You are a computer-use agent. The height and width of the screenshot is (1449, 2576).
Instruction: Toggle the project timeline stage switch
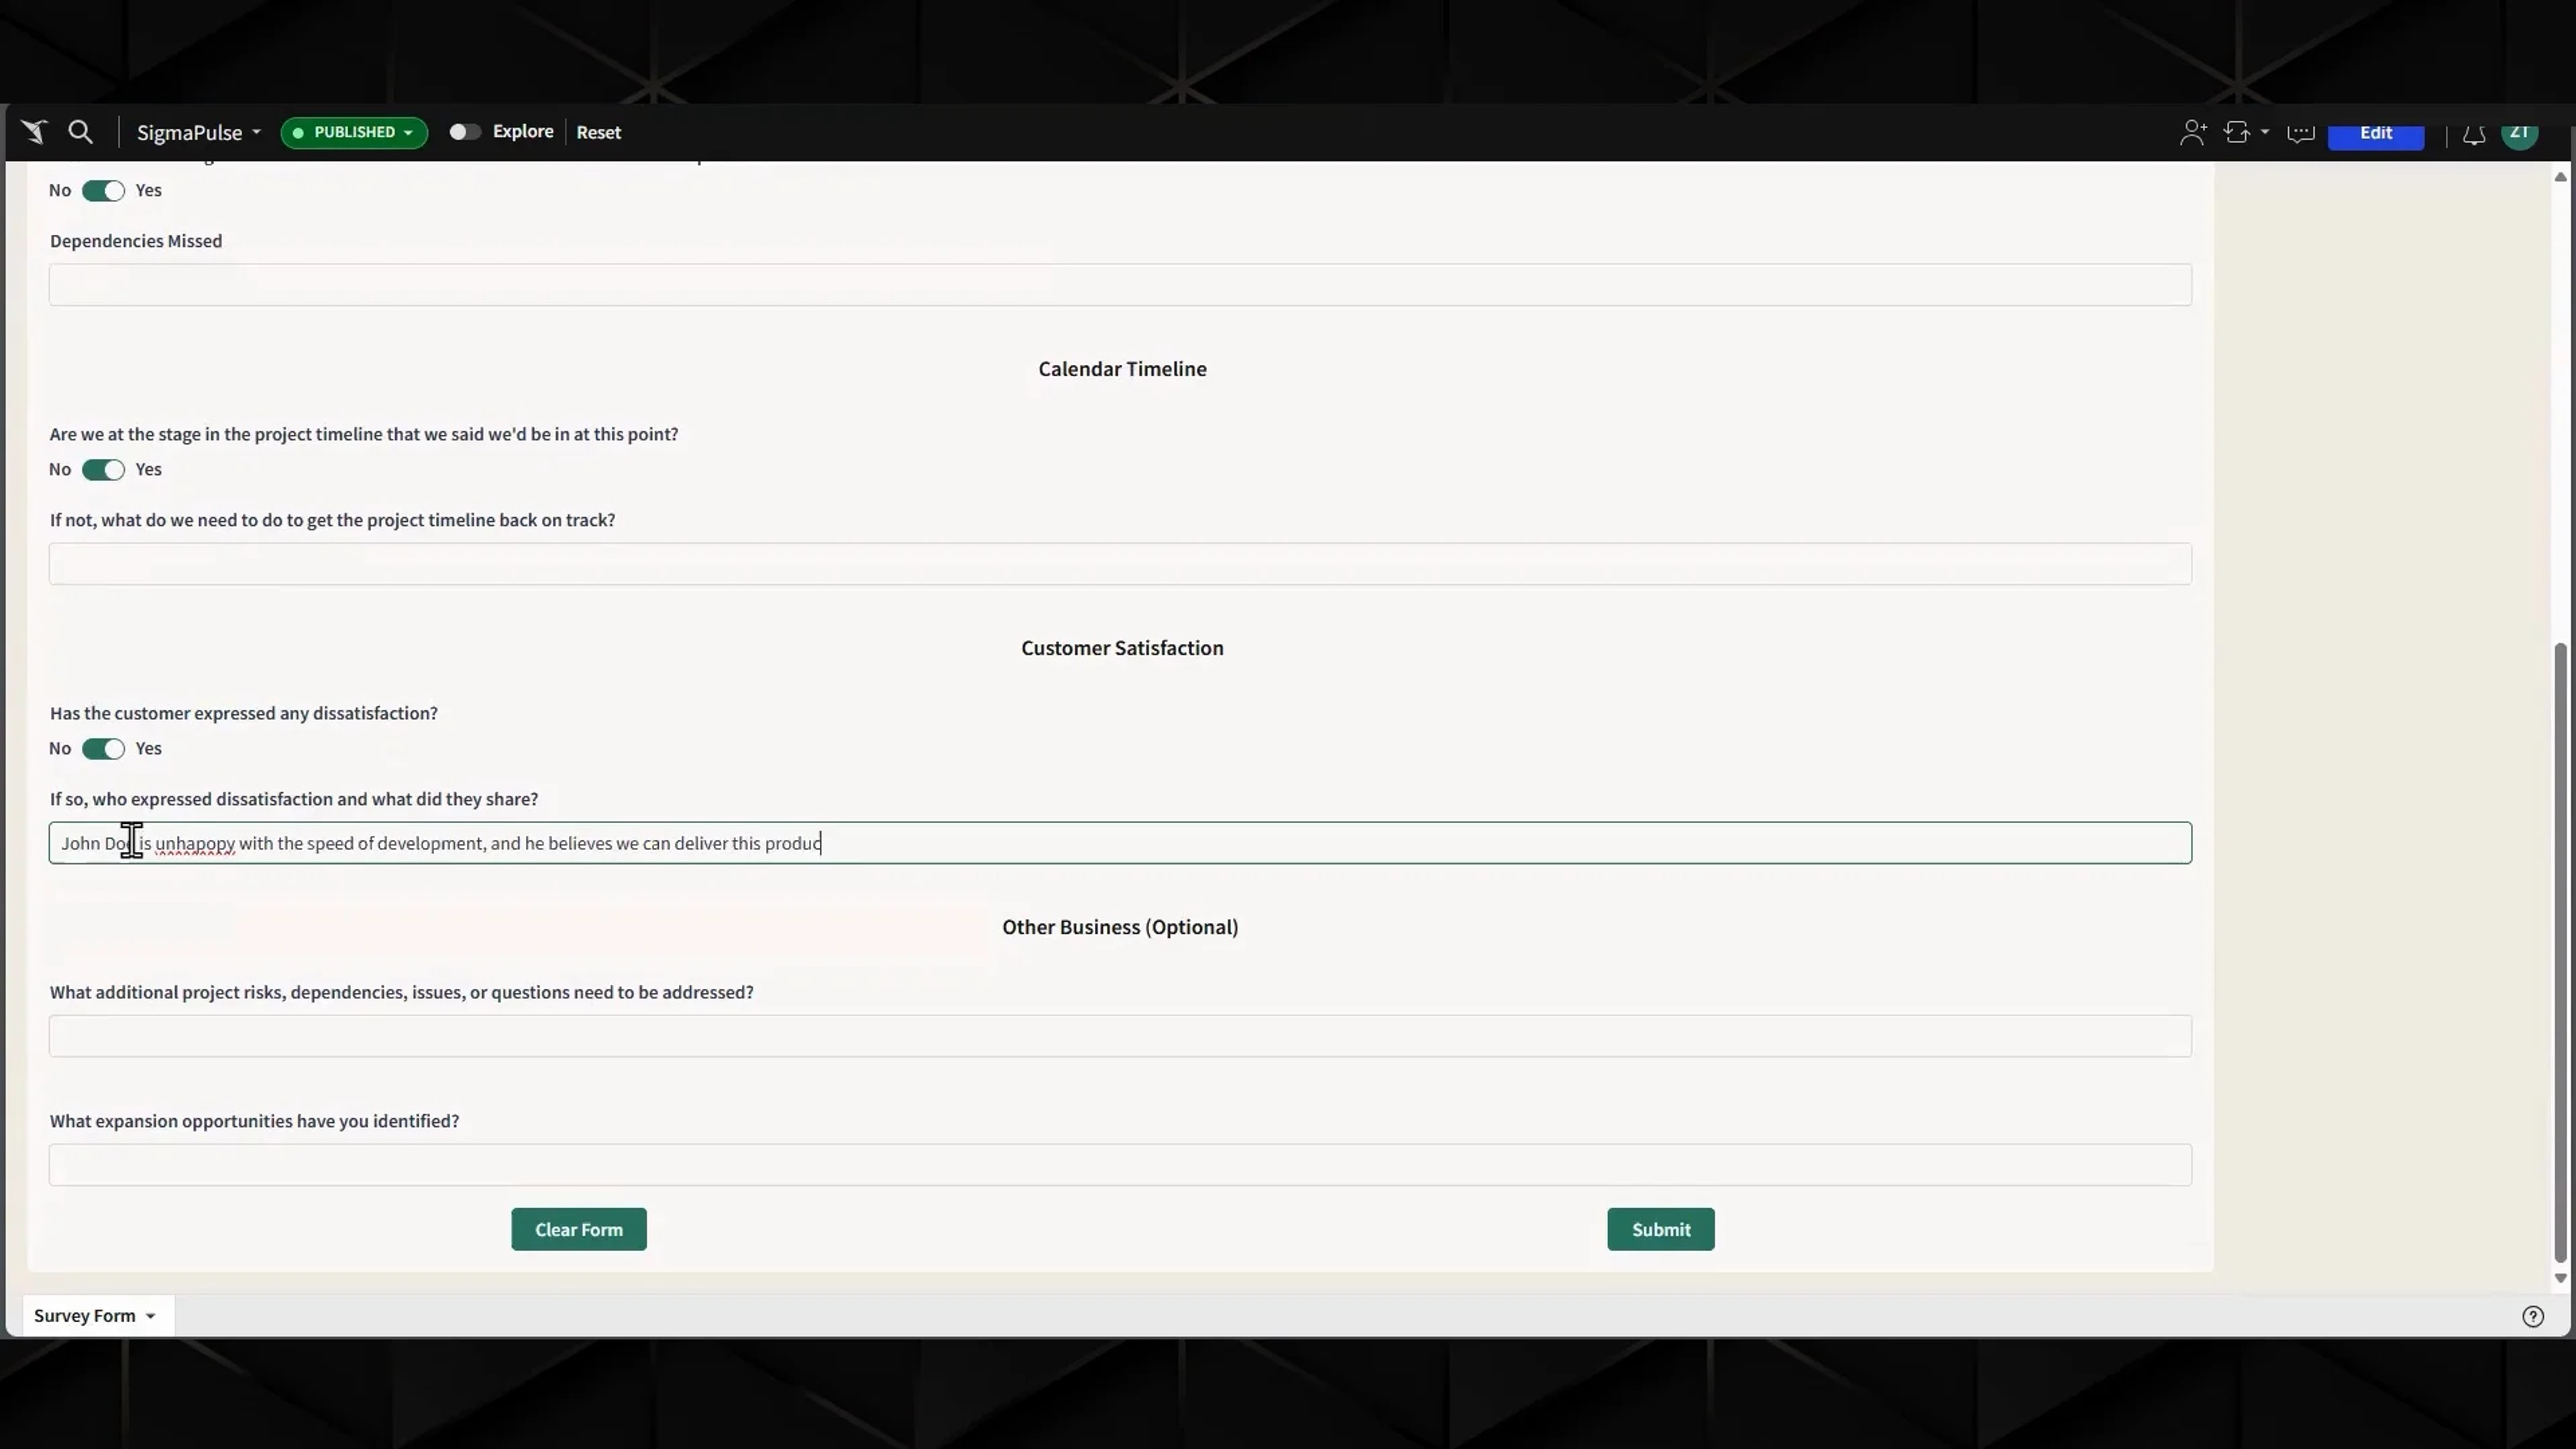pos(103,470)
